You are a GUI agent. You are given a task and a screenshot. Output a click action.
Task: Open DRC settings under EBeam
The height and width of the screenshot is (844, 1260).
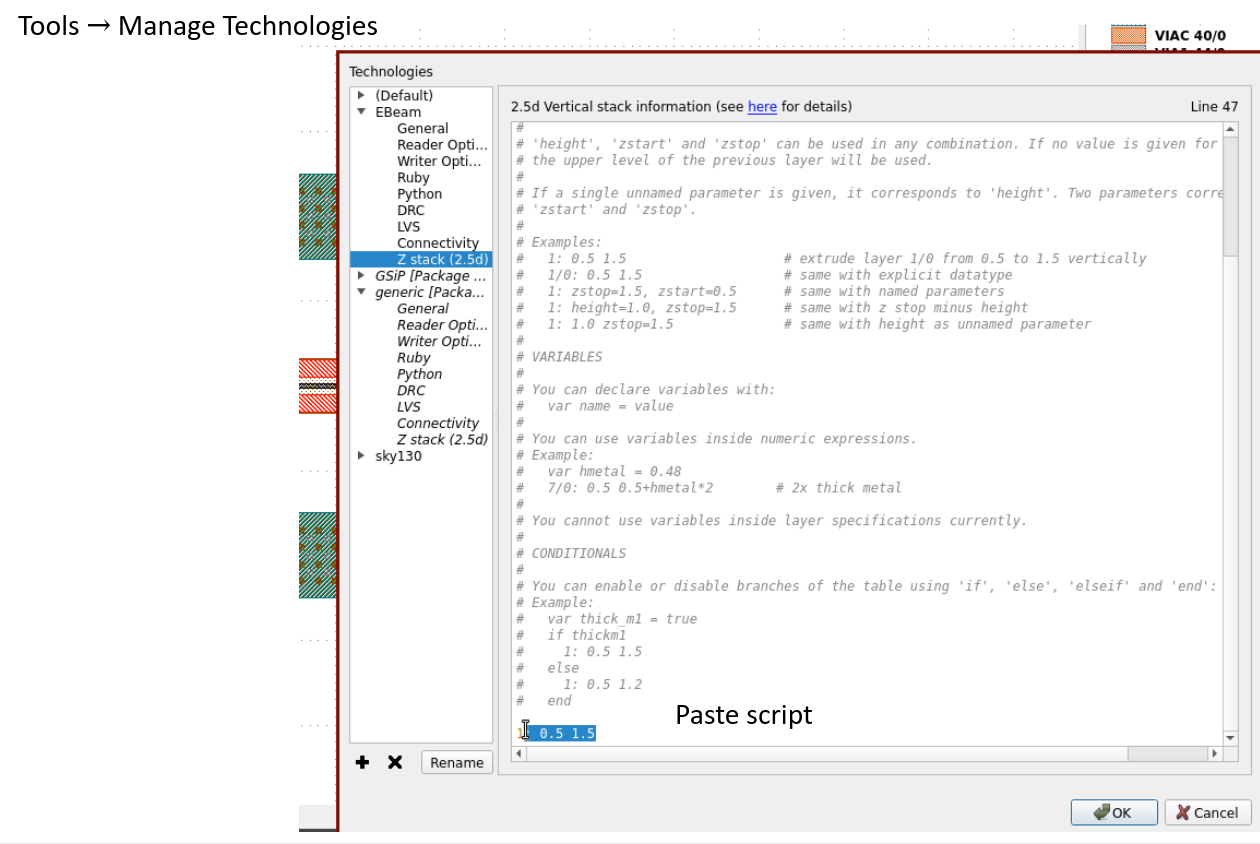[x=410, y=210]
